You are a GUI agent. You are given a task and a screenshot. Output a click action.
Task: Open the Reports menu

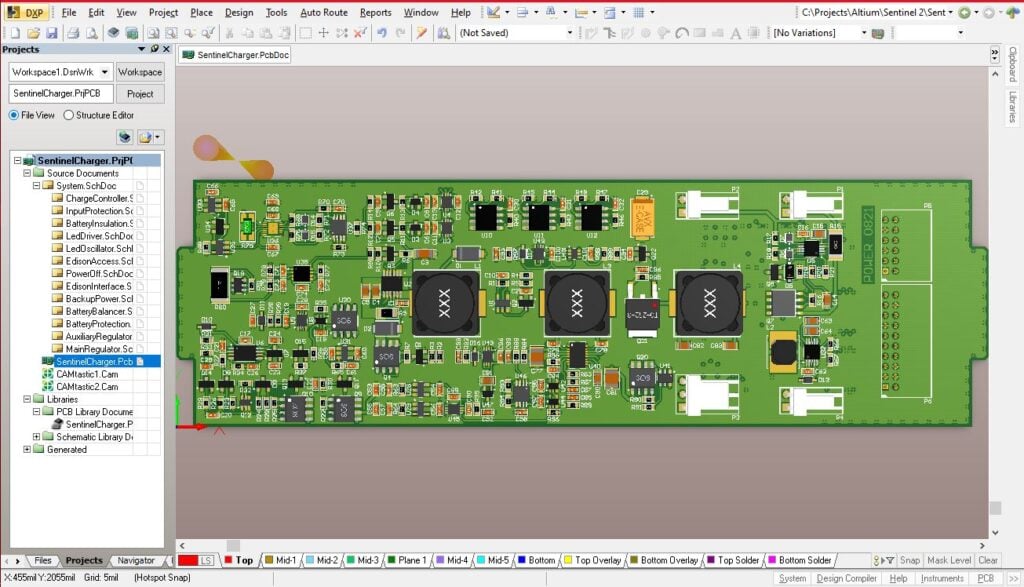[x=376, y=12]
